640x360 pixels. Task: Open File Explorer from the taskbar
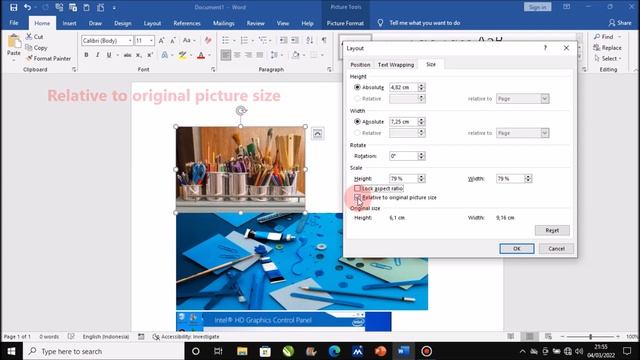pos(242,351)
